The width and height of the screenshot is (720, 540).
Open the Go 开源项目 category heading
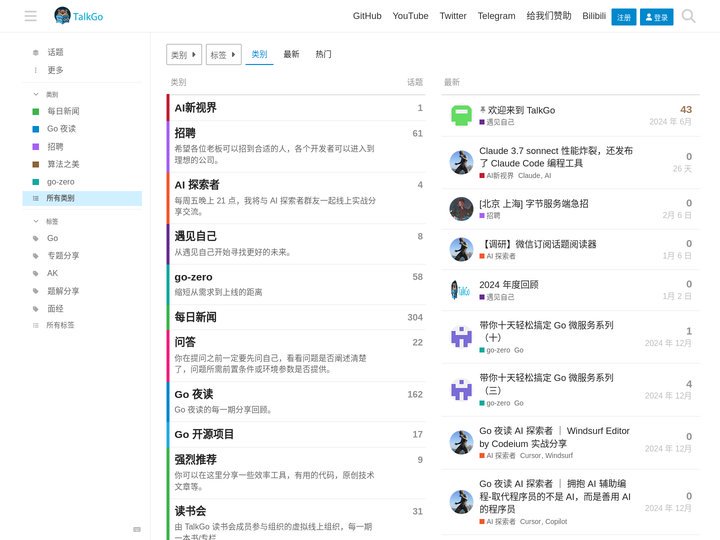click(x=204, y=434)
